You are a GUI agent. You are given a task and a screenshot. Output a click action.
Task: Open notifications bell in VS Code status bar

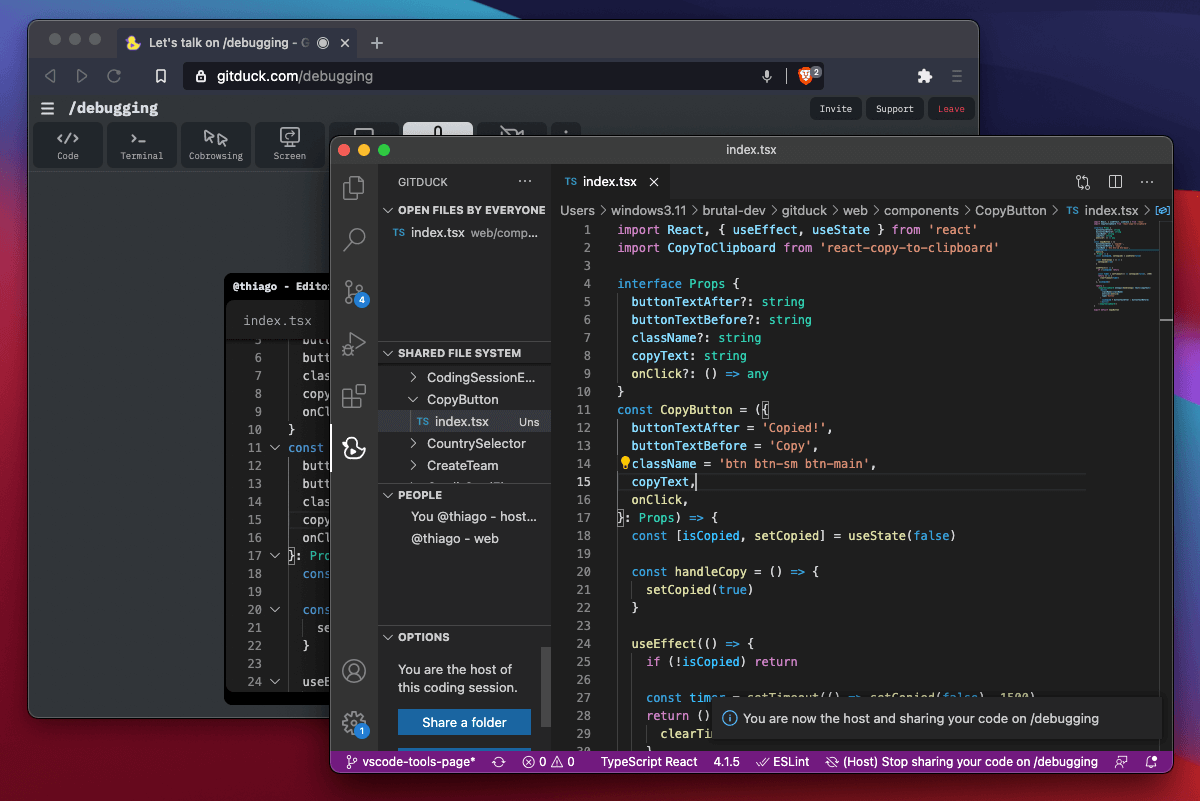tap(1153, 762)
